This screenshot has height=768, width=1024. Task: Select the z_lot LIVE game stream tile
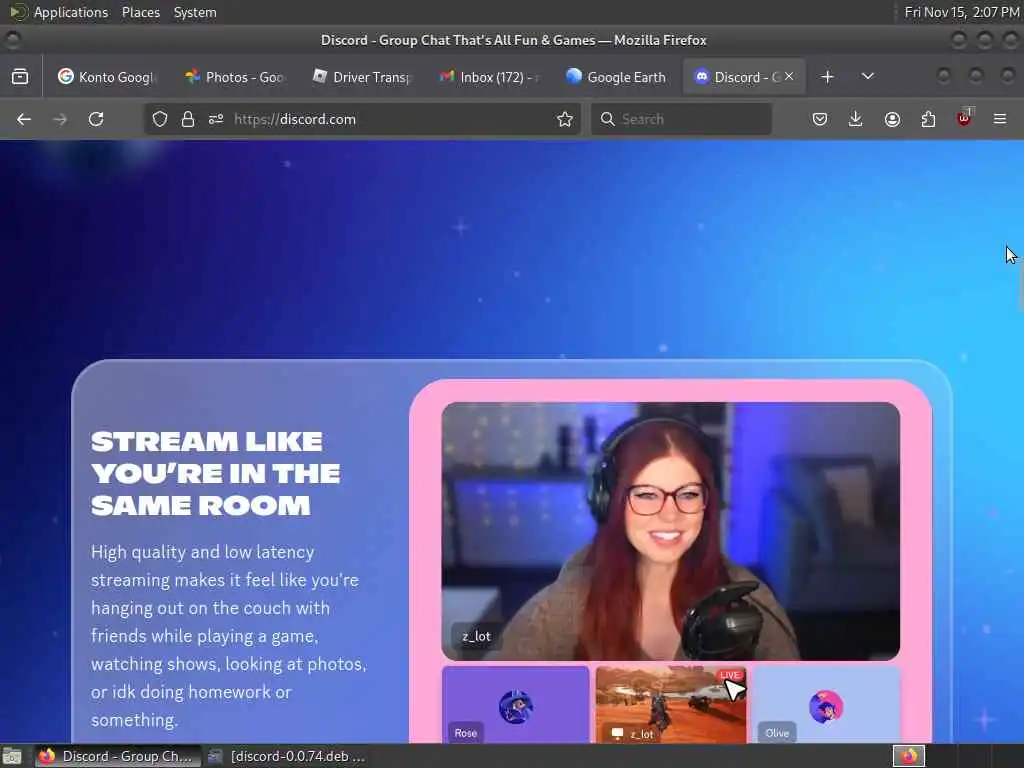pyautogui.click(x=671, y=704)
